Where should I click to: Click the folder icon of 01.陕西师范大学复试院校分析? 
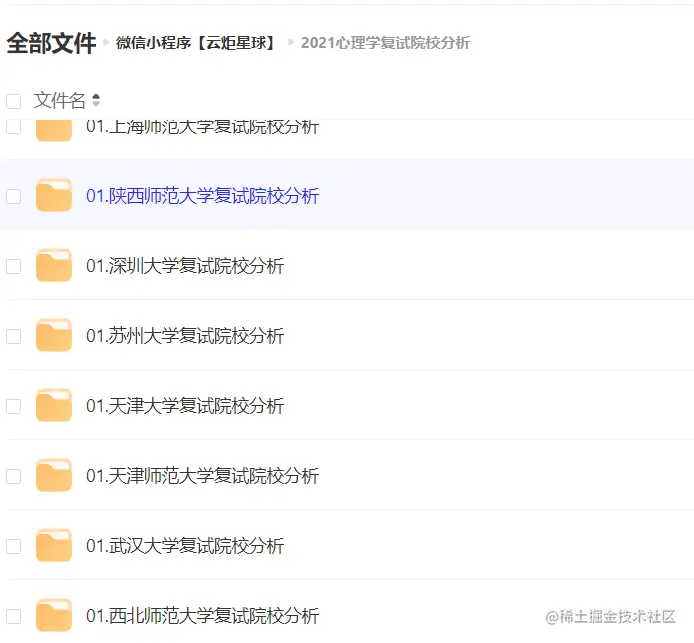click(54, 195)
